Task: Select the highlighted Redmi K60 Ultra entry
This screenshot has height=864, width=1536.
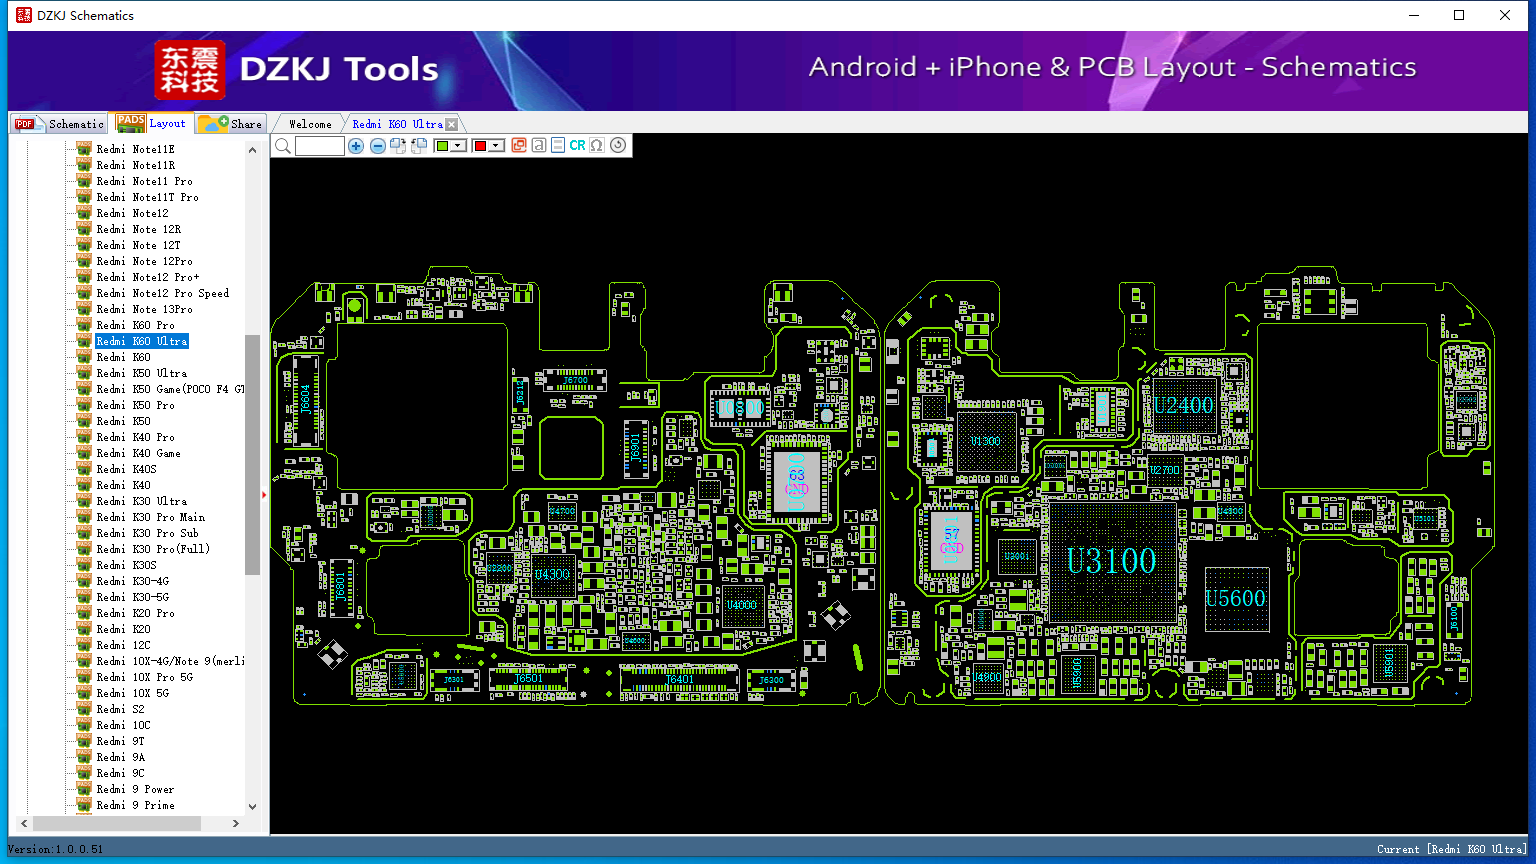Action: (x=141, y=341)
